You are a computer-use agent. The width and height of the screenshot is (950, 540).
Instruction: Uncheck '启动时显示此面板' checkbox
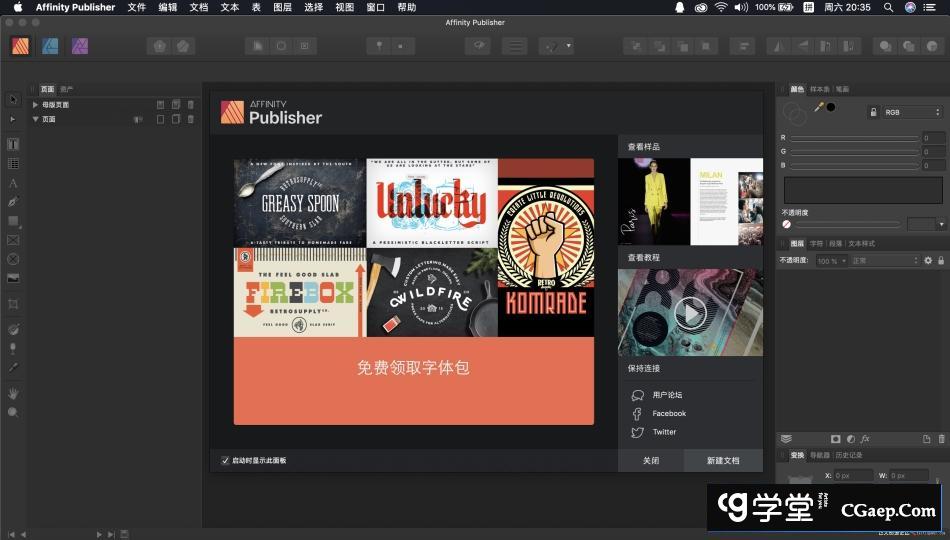tap(225, 460)
